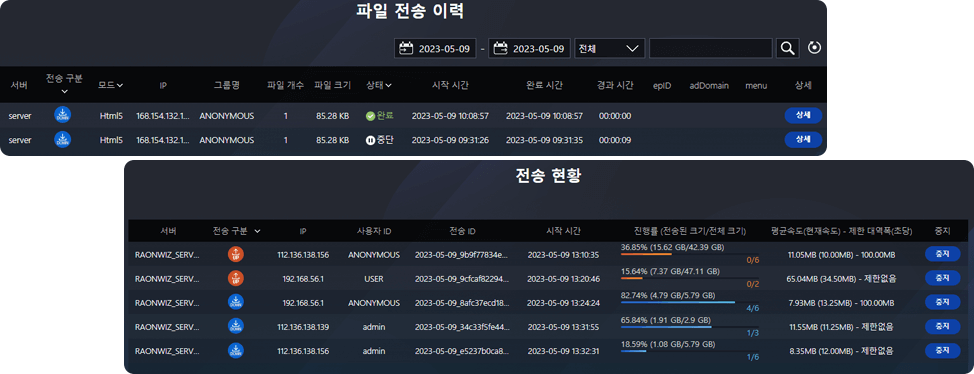Click the 파일 크기 column header

332,86
